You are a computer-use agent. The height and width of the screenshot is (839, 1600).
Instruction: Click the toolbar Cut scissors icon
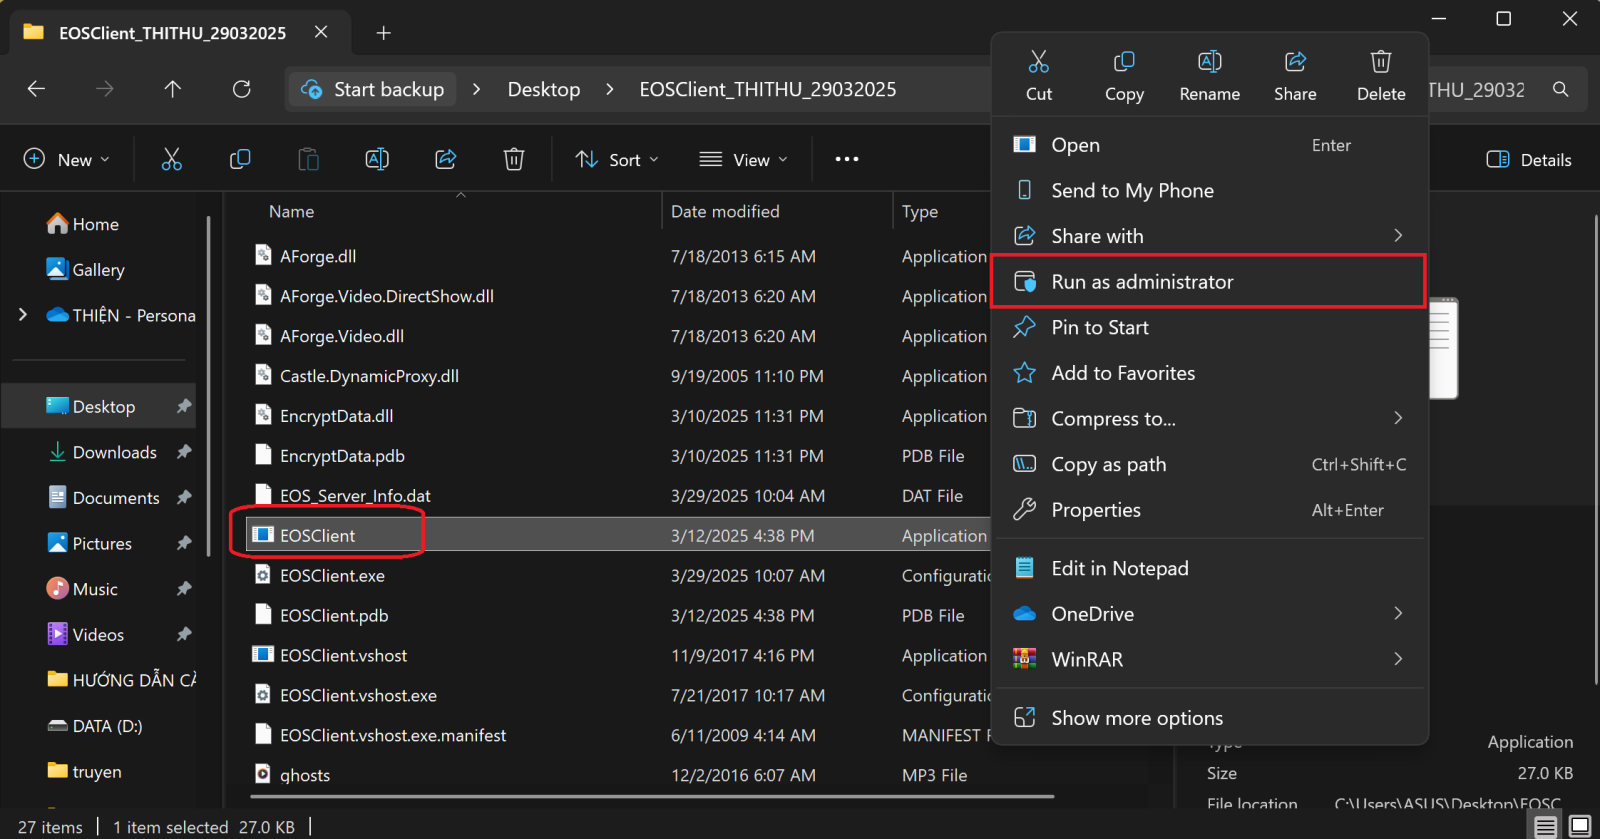click(x=172, y=159)
